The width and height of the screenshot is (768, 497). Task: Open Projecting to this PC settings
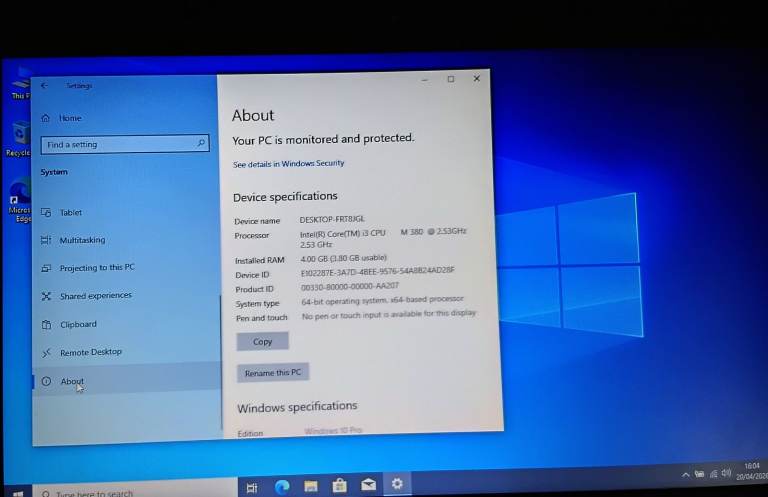point(96,268)
